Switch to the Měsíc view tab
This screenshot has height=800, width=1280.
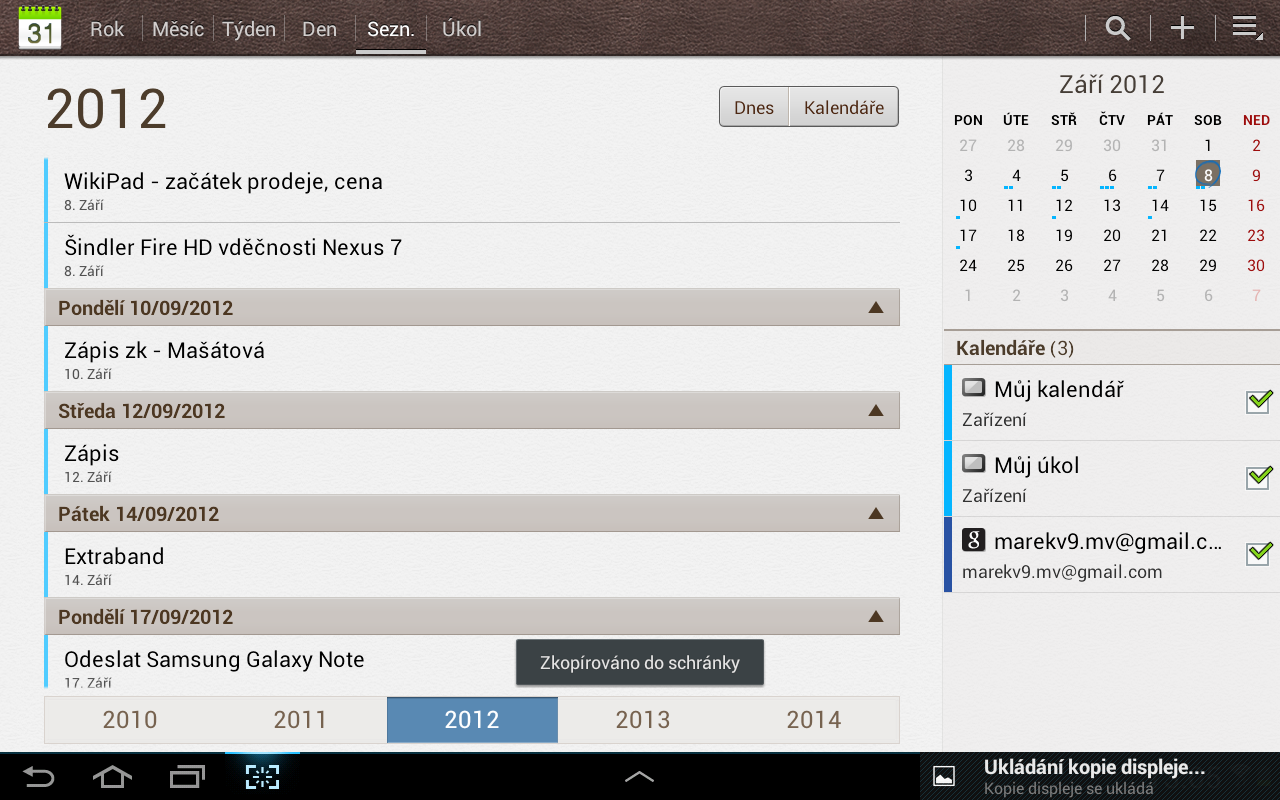point(178,29)
